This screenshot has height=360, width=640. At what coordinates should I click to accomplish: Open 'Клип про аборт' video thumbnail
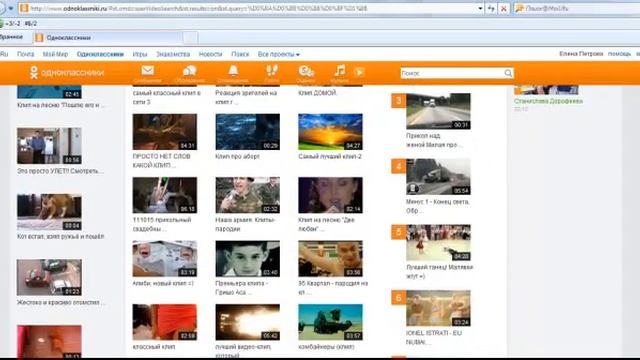click(x=247, y=132)
